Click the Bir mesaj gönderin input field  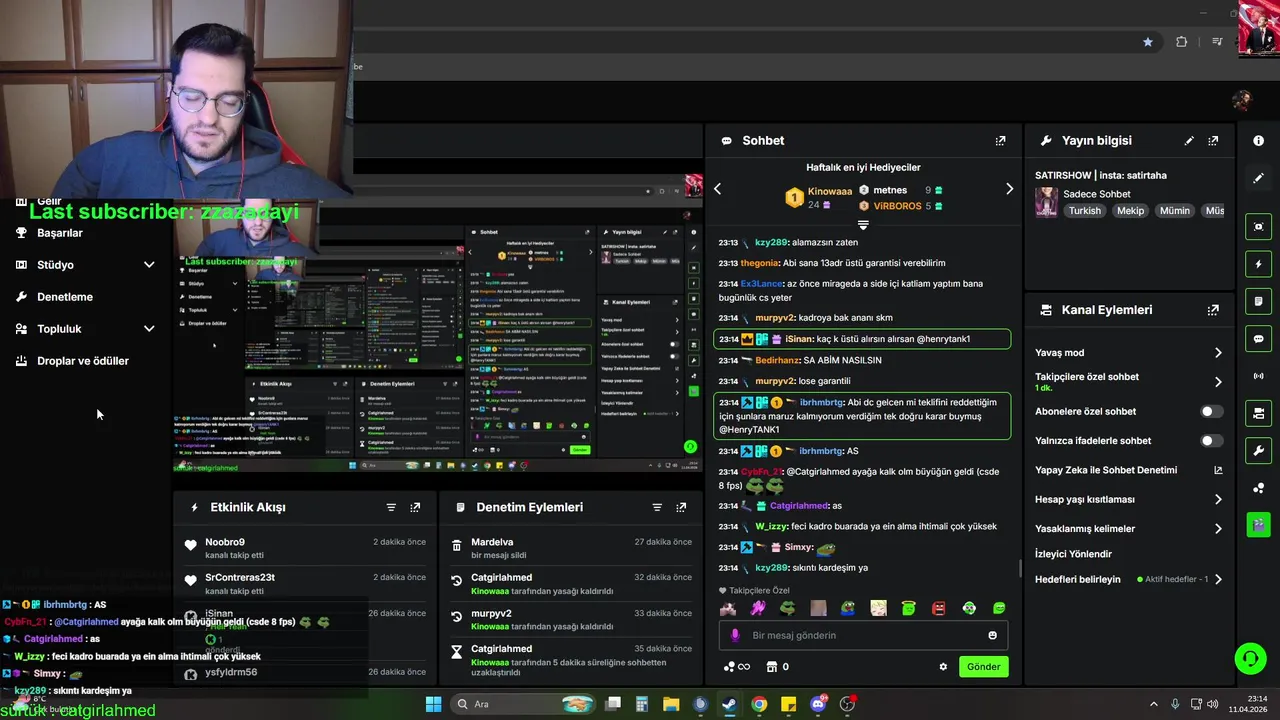tap(863, 635)
